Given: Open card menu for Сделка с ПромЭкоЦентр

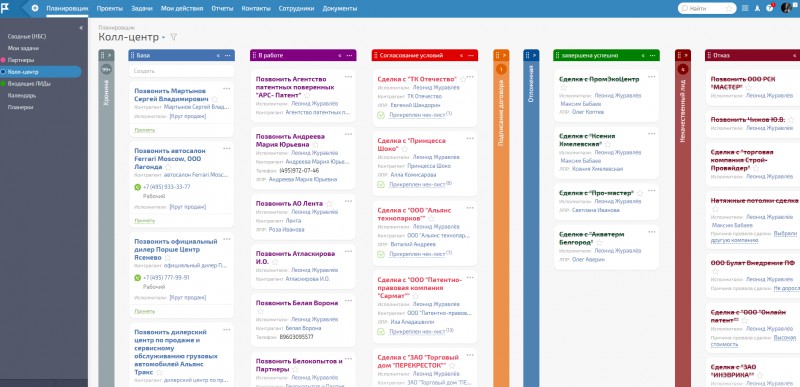Looking at the screenshot, I should (652, 77).
